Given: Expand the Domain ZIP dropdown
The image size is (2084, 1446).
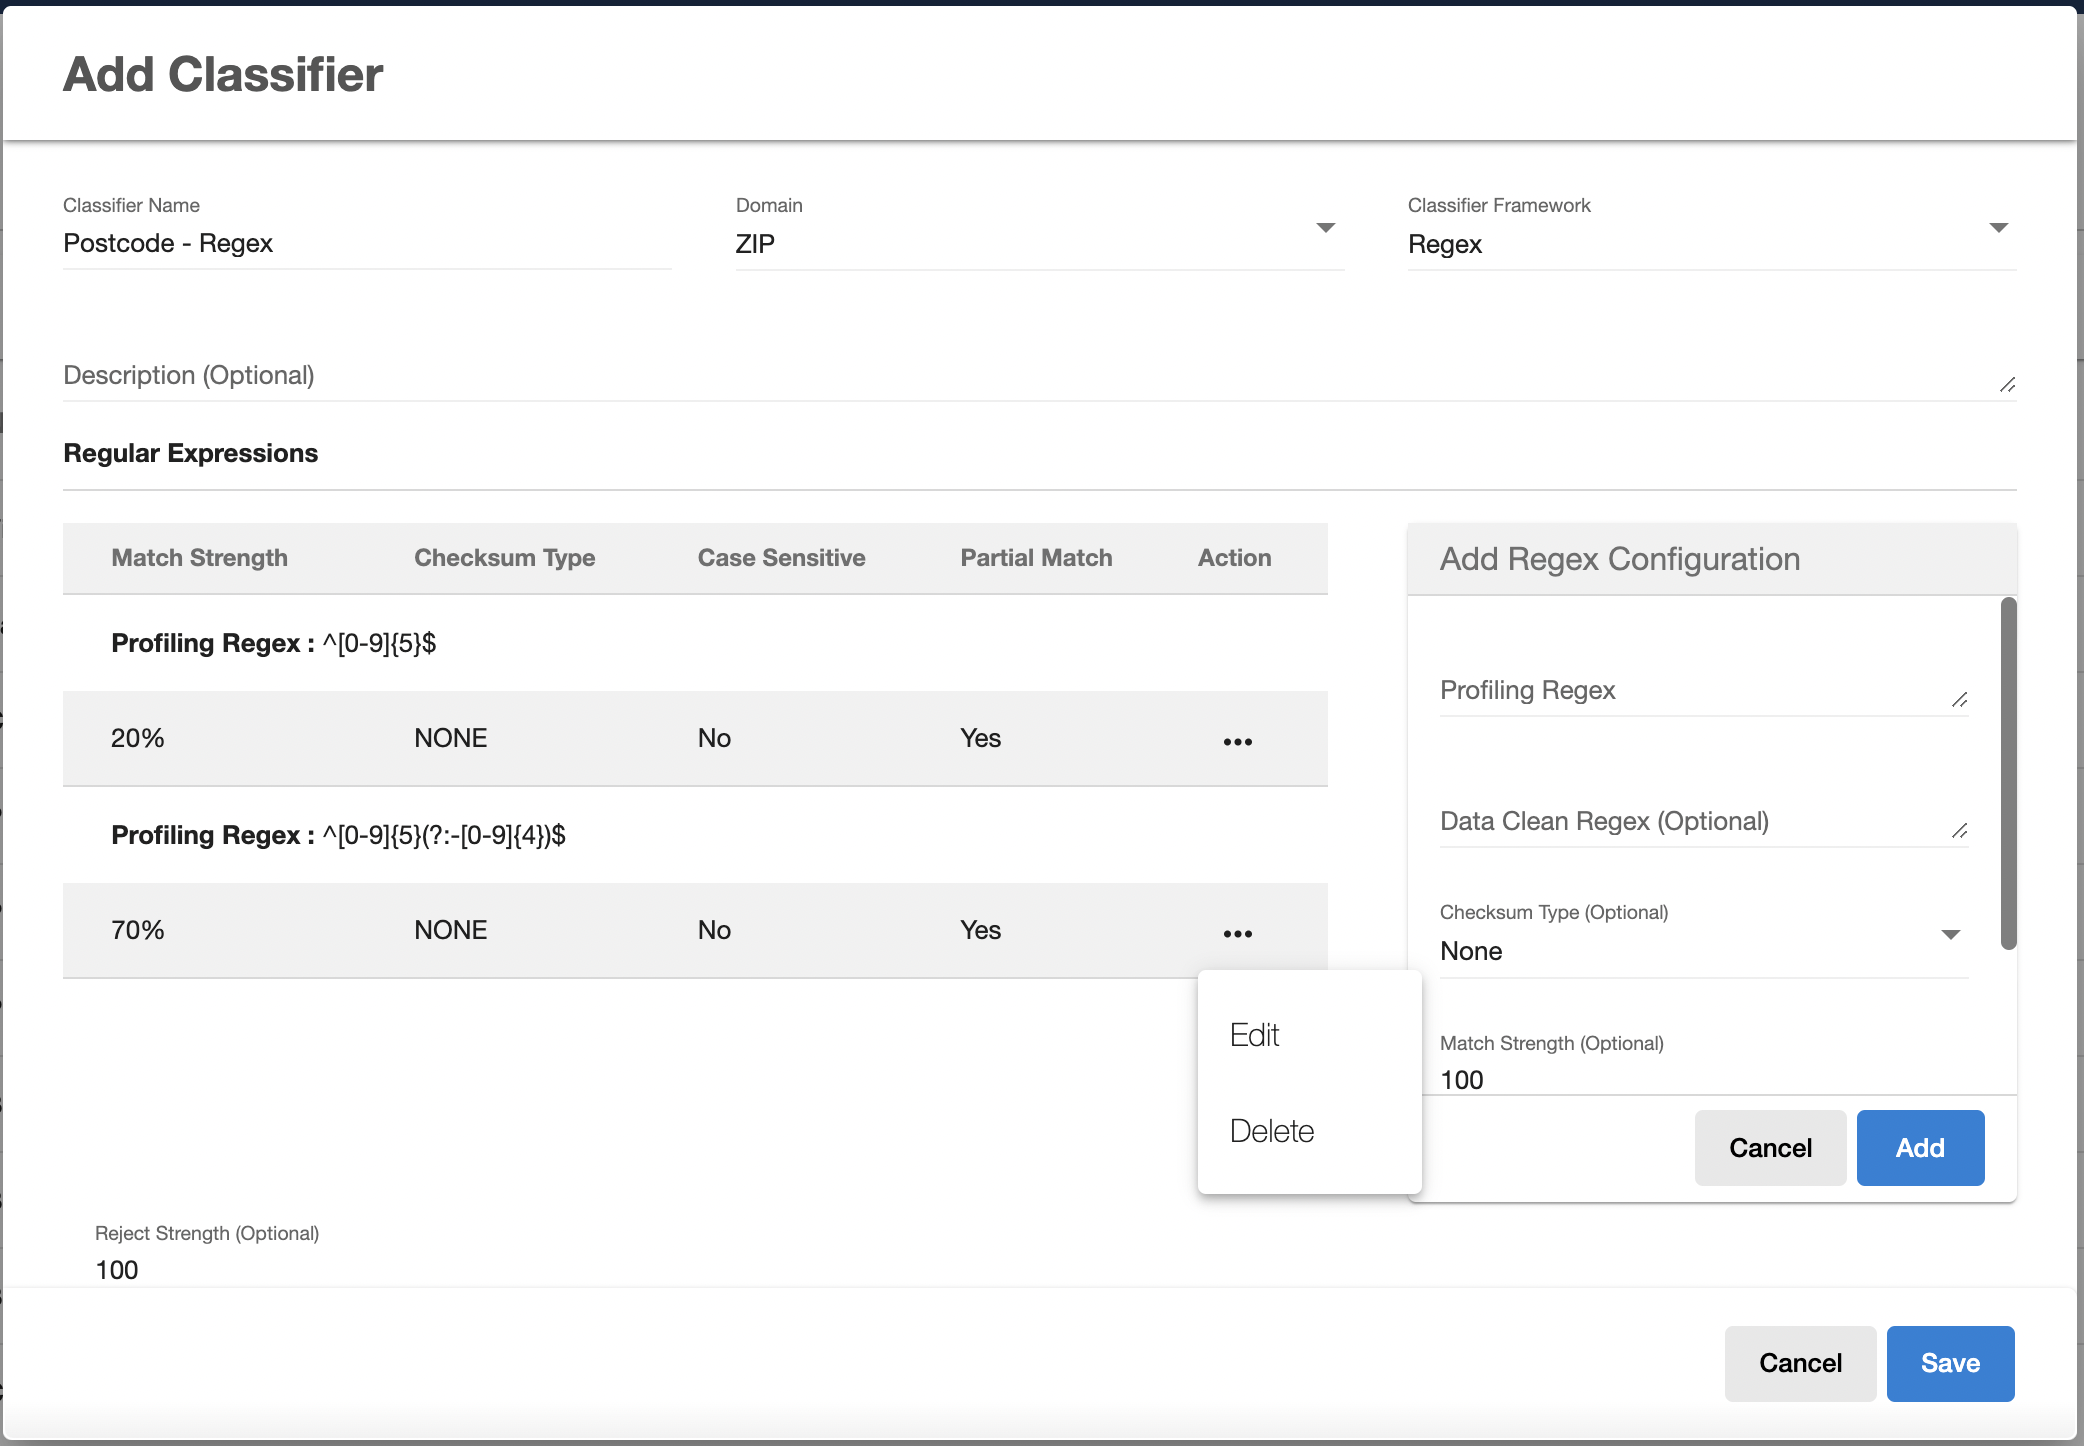Looking at the screenshot, I should pyautogui.click(x=1325, y=229).
